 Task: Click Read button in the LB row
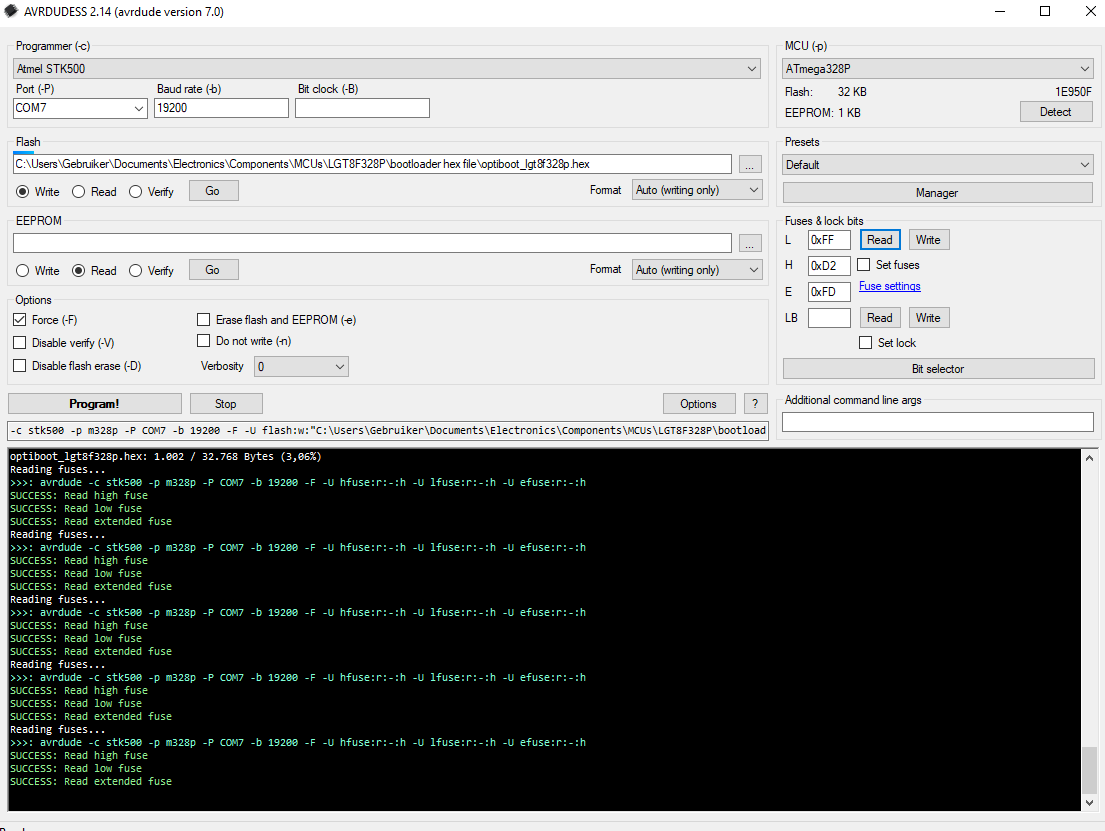click(879, 318)
